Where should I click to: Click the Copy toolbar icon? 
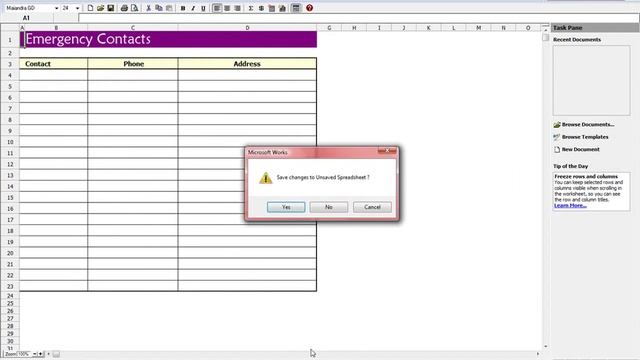[x=159, y=8]
